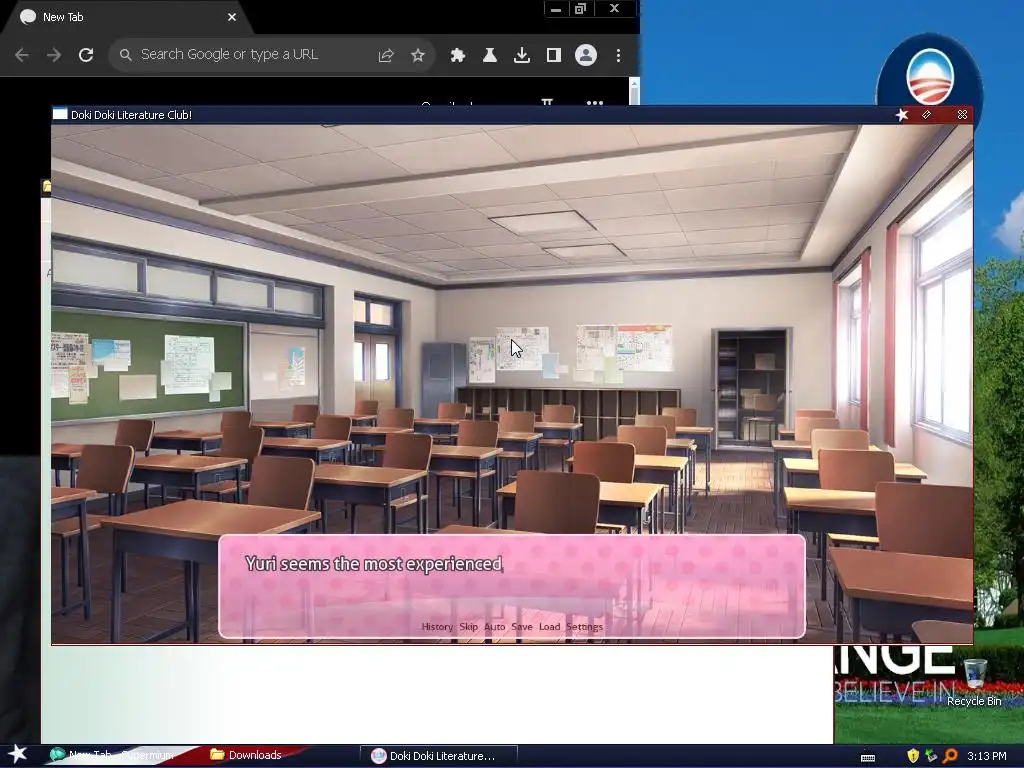The height and width of the screenshot is (768, 1024).
Task: Reload the New Tab page
Action: pos(86,55)
